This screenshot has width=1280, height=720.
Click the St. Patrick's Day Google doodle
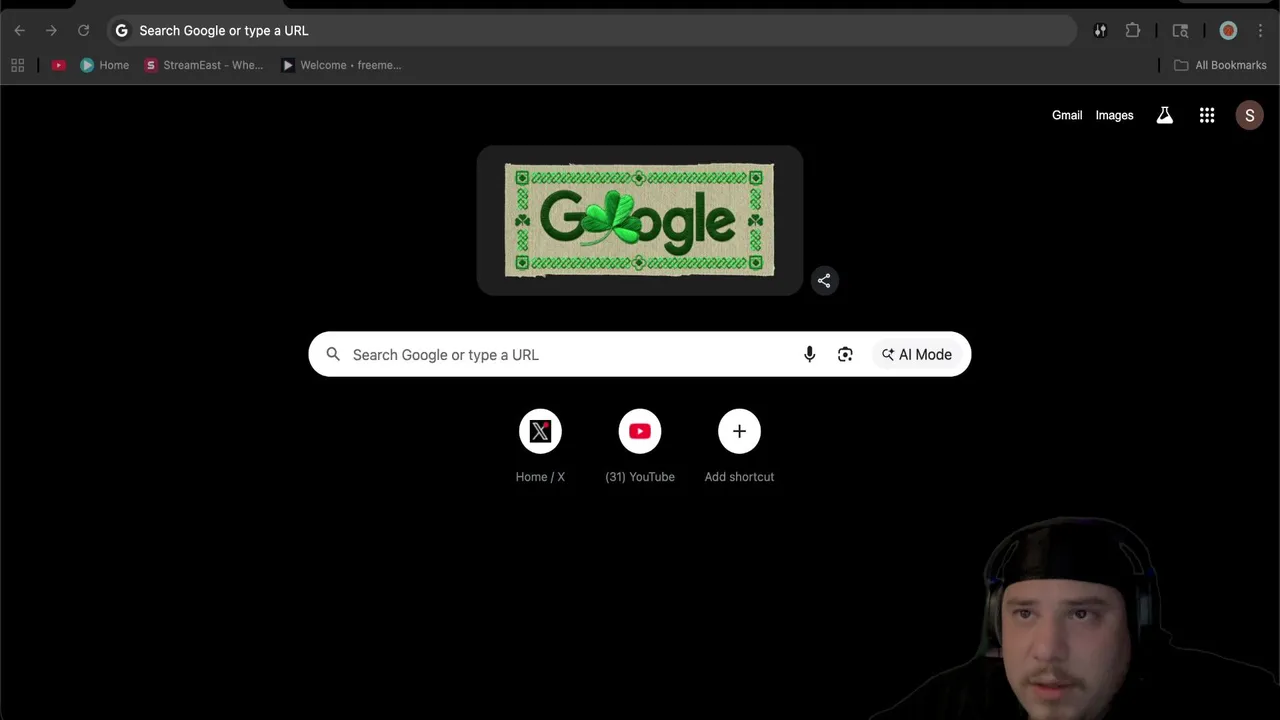click(639, 220)
